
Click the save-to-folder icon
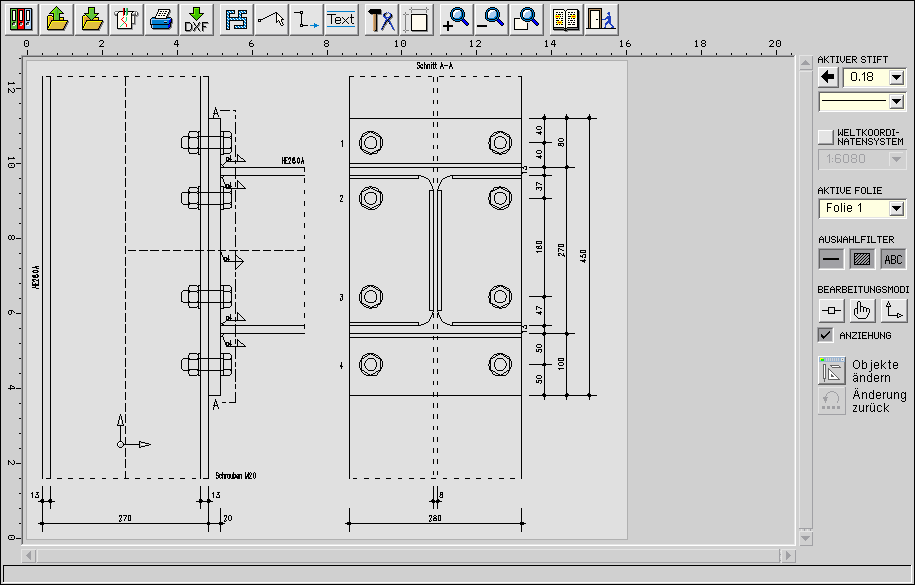tap(92, 18)
